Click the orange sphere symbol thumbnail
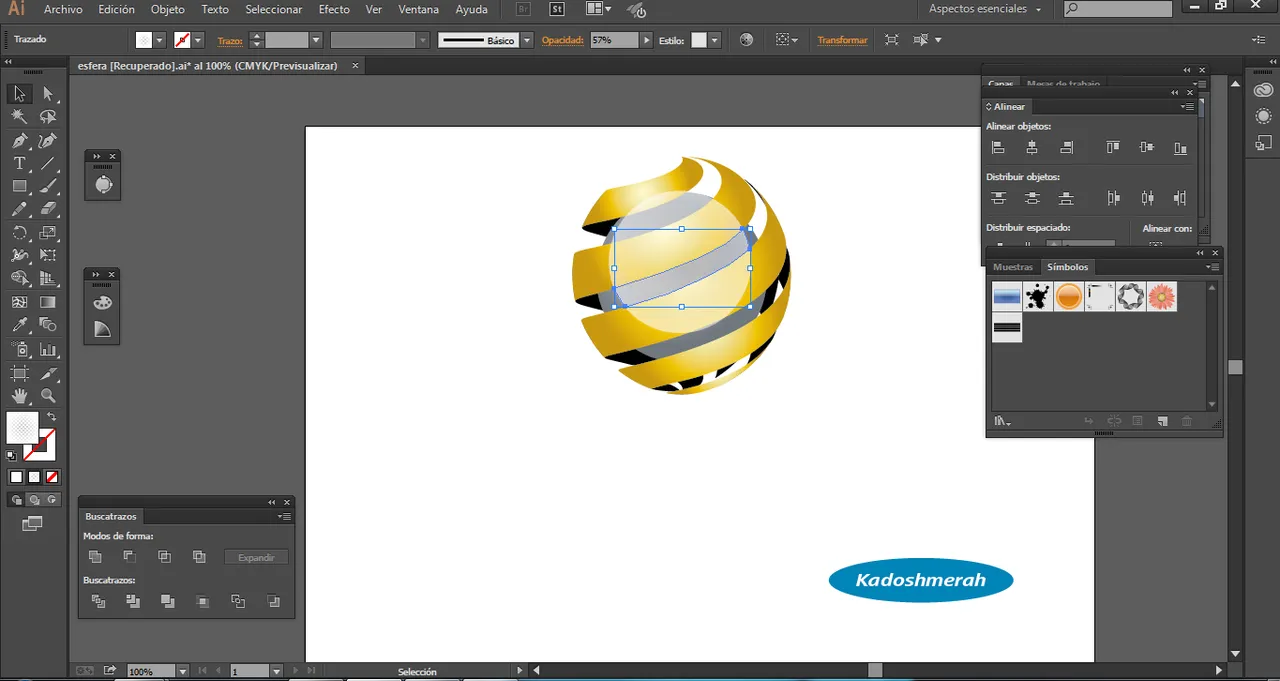1280x681 pixels. [x=1069, y=296]
